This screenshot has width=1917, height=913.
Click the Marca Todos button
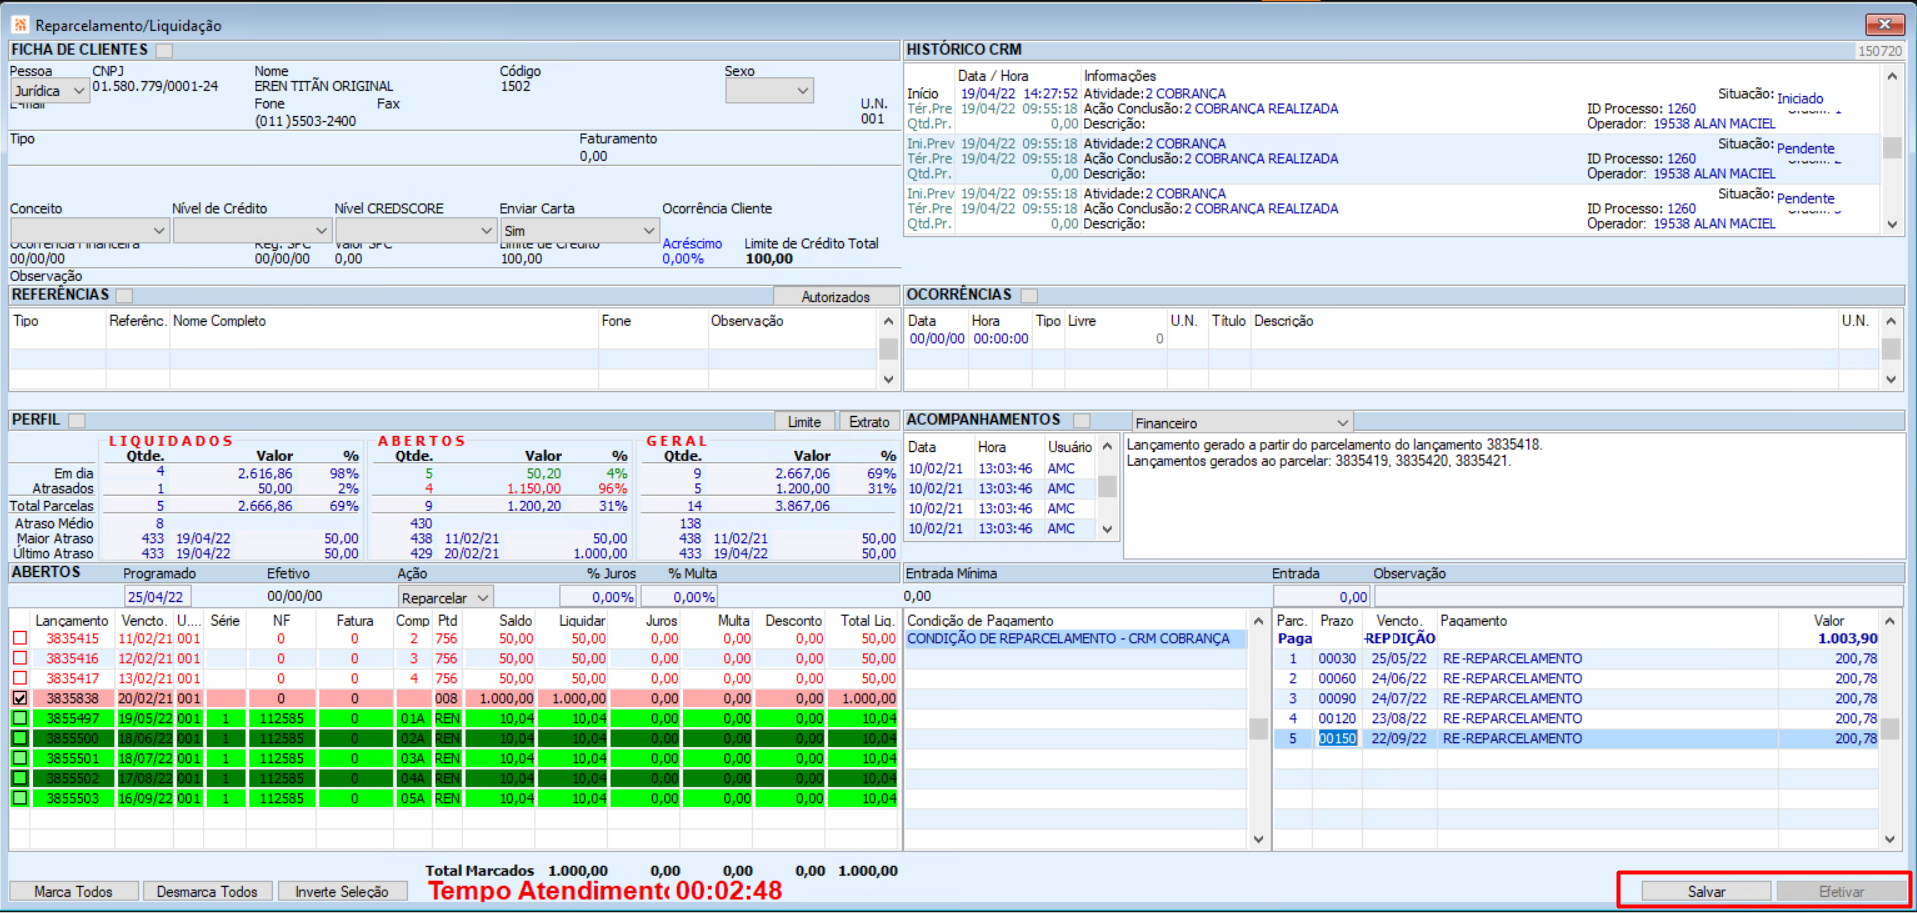(x=73, y=891)
